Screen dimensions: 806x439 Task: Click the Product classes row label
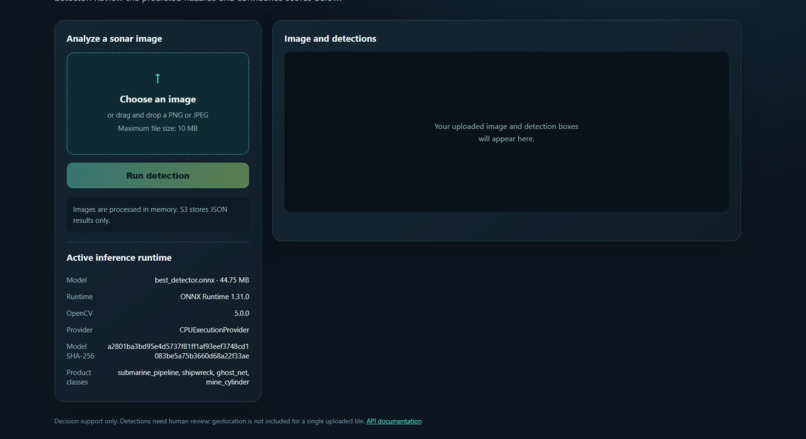[x=79, y=377]
